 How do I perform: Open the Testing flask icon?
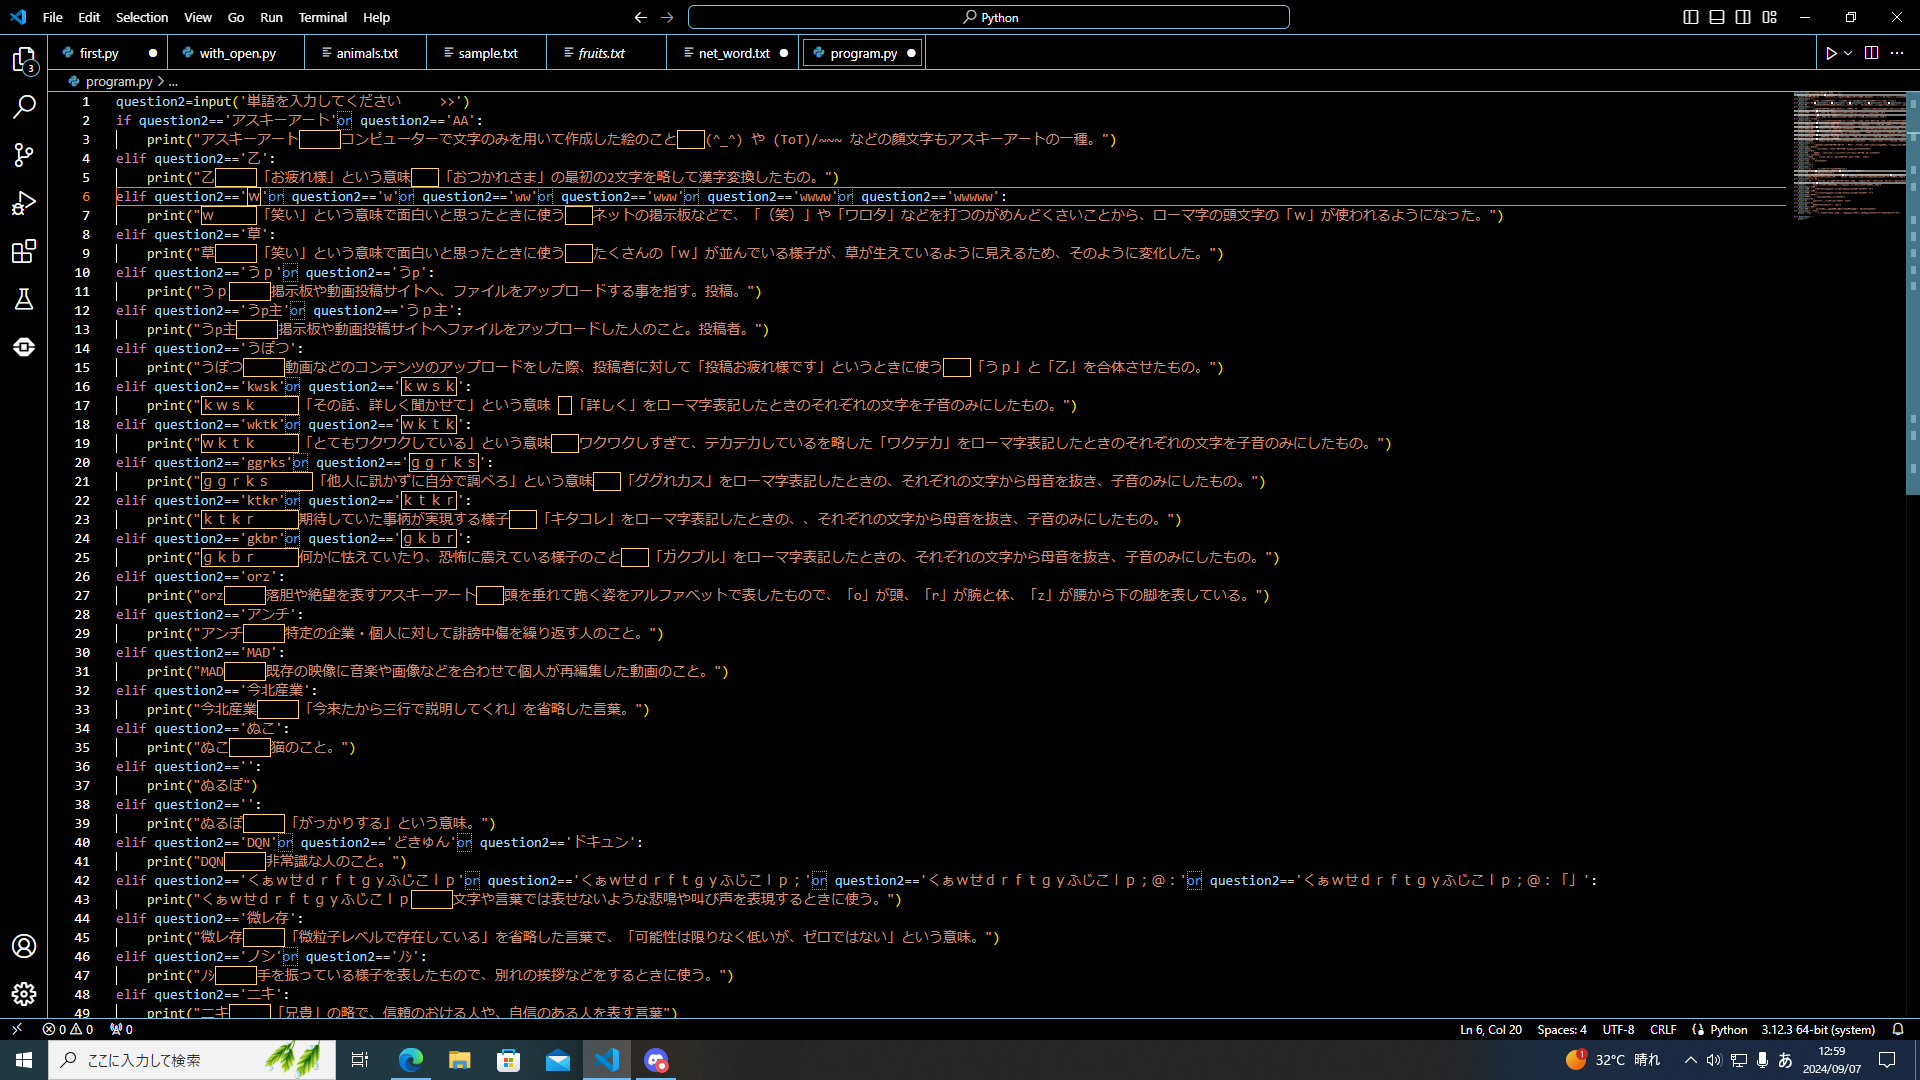[x=24, y=299]
